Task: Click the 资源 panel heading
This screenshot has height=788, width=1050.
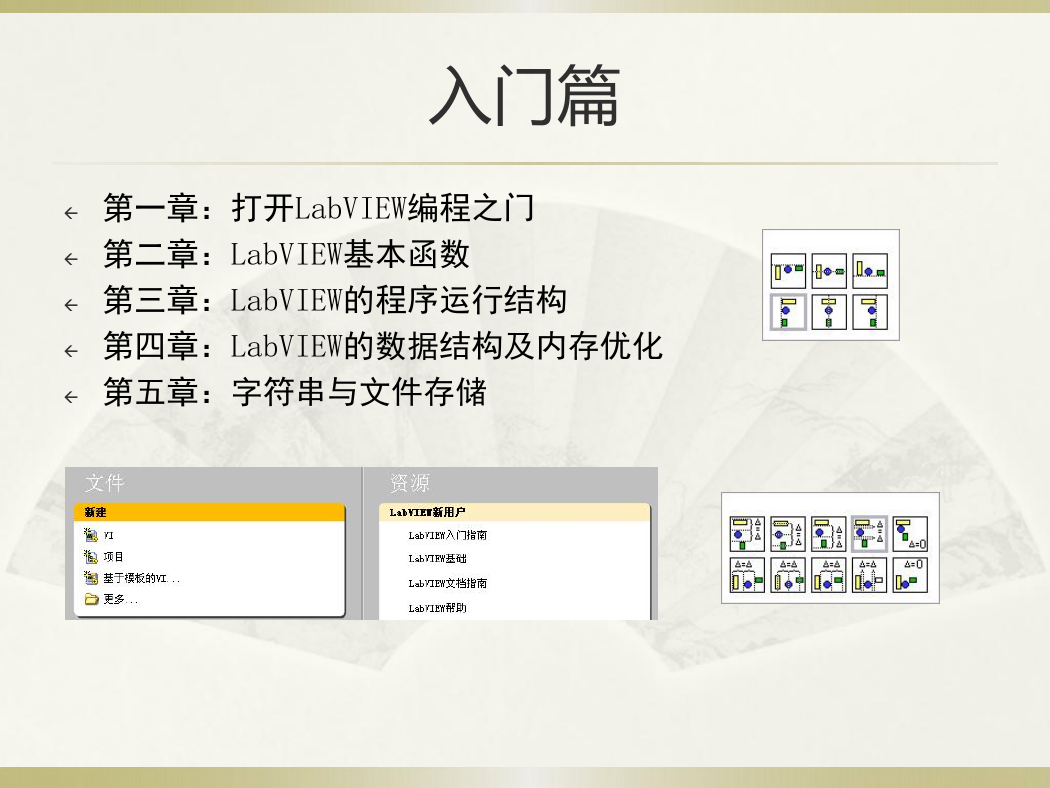Action: [x=409, y=483]
